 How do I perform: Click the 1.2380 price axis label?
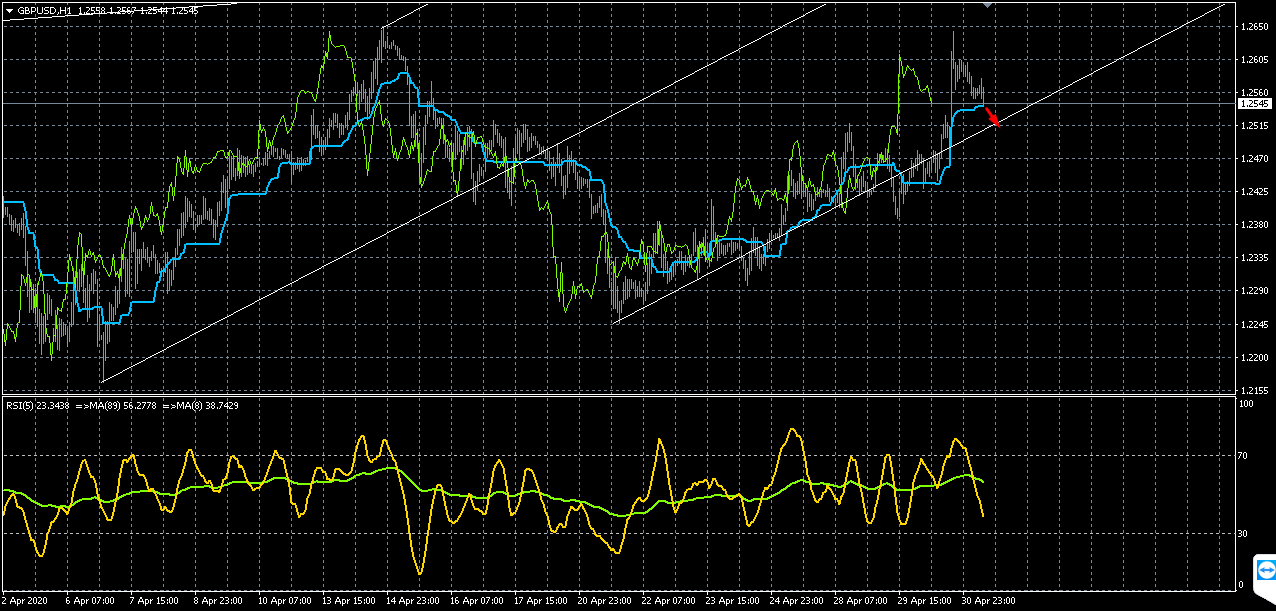[x=1254, y=225]
